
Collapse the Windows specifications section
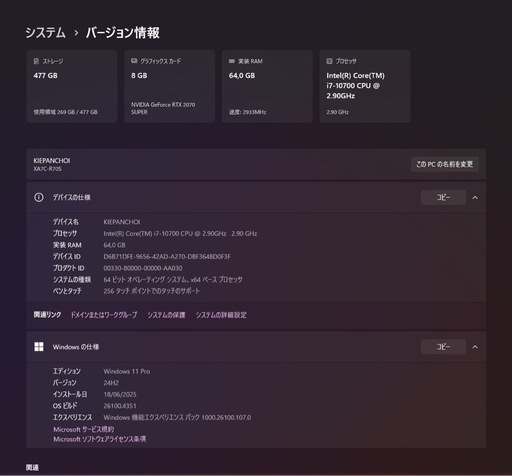pos(475,347)
